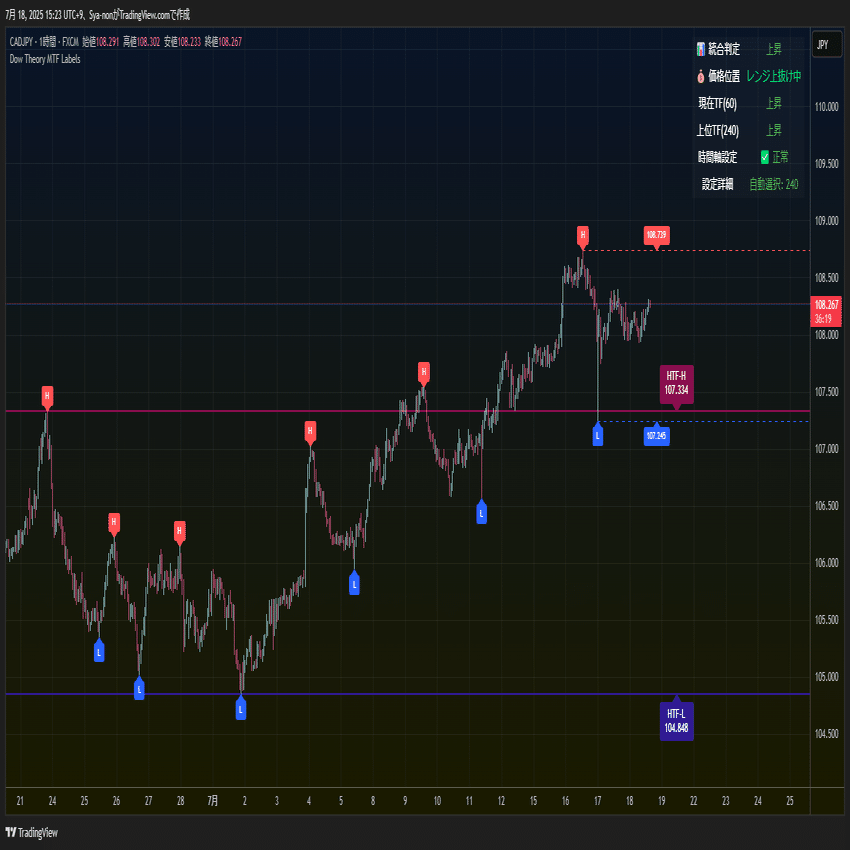Click the 104.500 label on the price axis

point(826,733)
